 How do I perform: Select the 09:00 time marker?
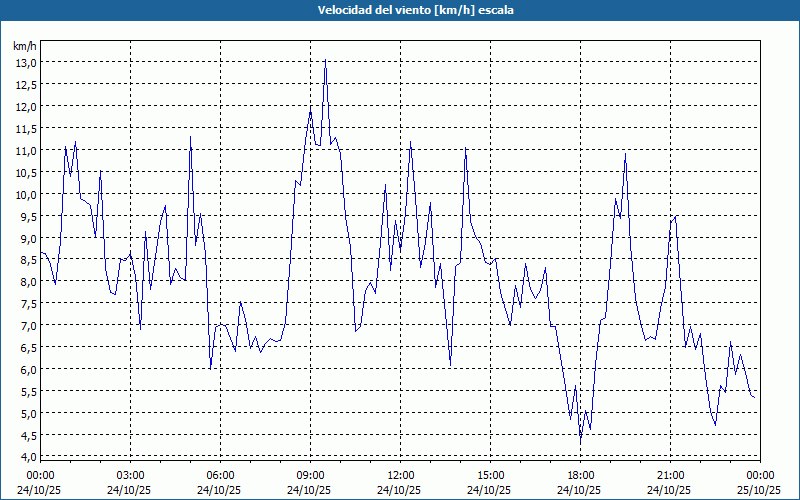tap(310, 475)
